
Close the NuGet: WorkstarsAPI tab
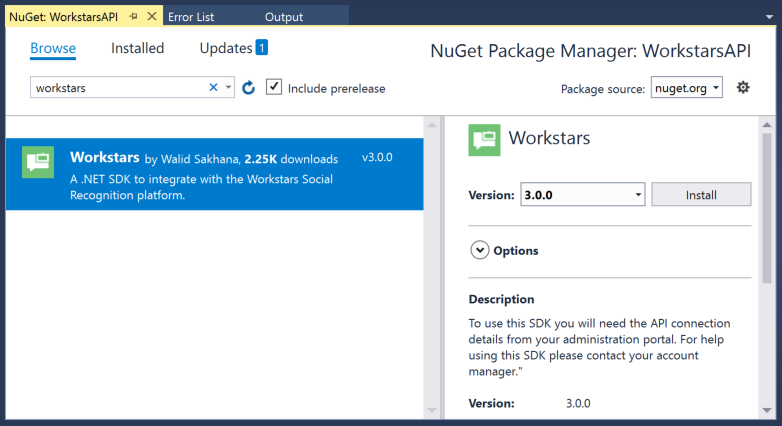[152, 16]
